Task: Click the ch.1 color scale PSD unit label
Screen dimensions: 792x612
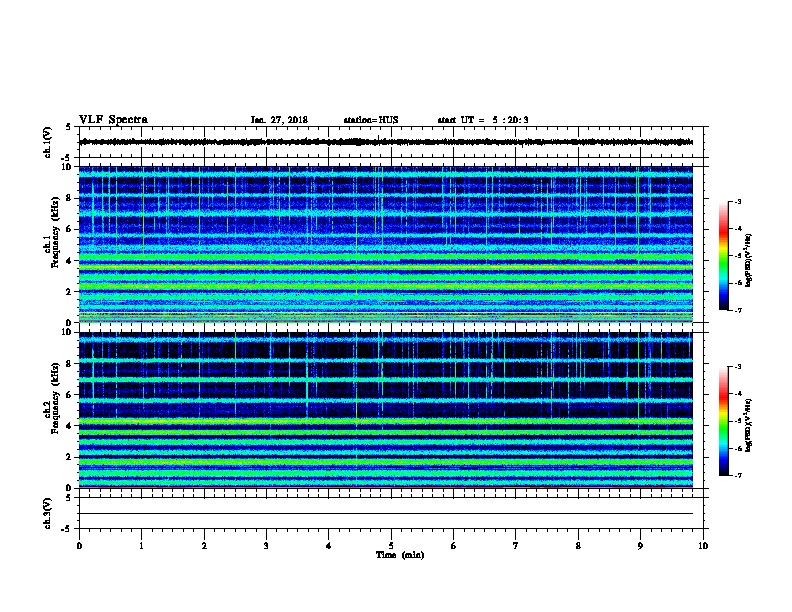Action: [x=749, y=260]
